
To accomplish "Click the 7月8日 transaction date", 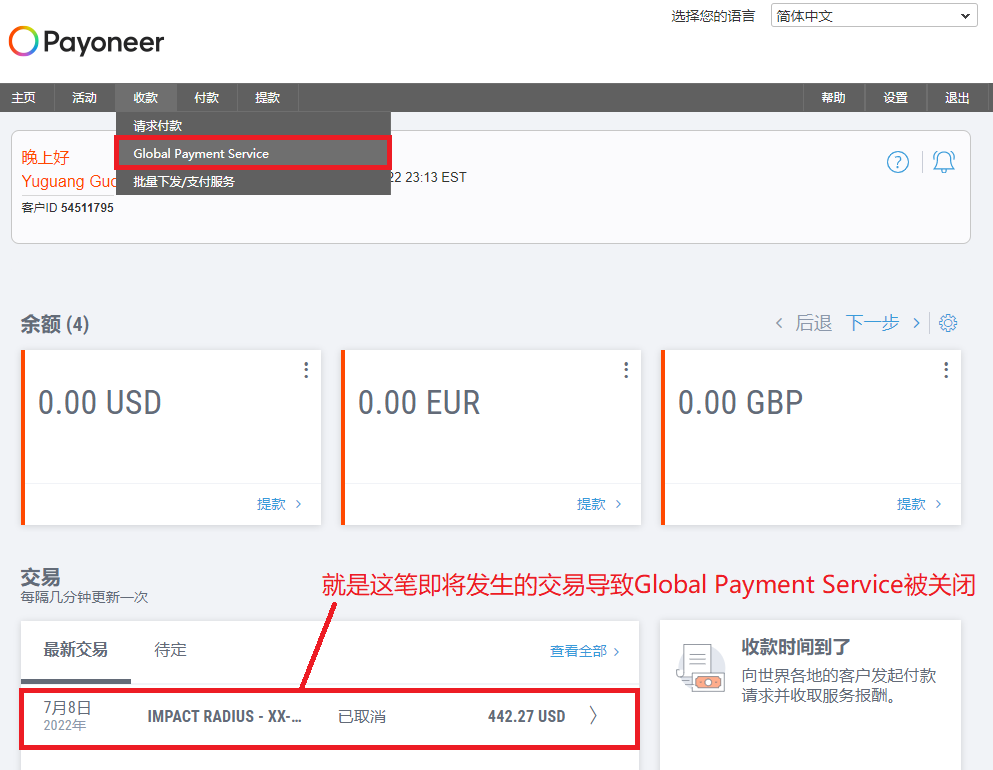I will click(x=67, y=707).
